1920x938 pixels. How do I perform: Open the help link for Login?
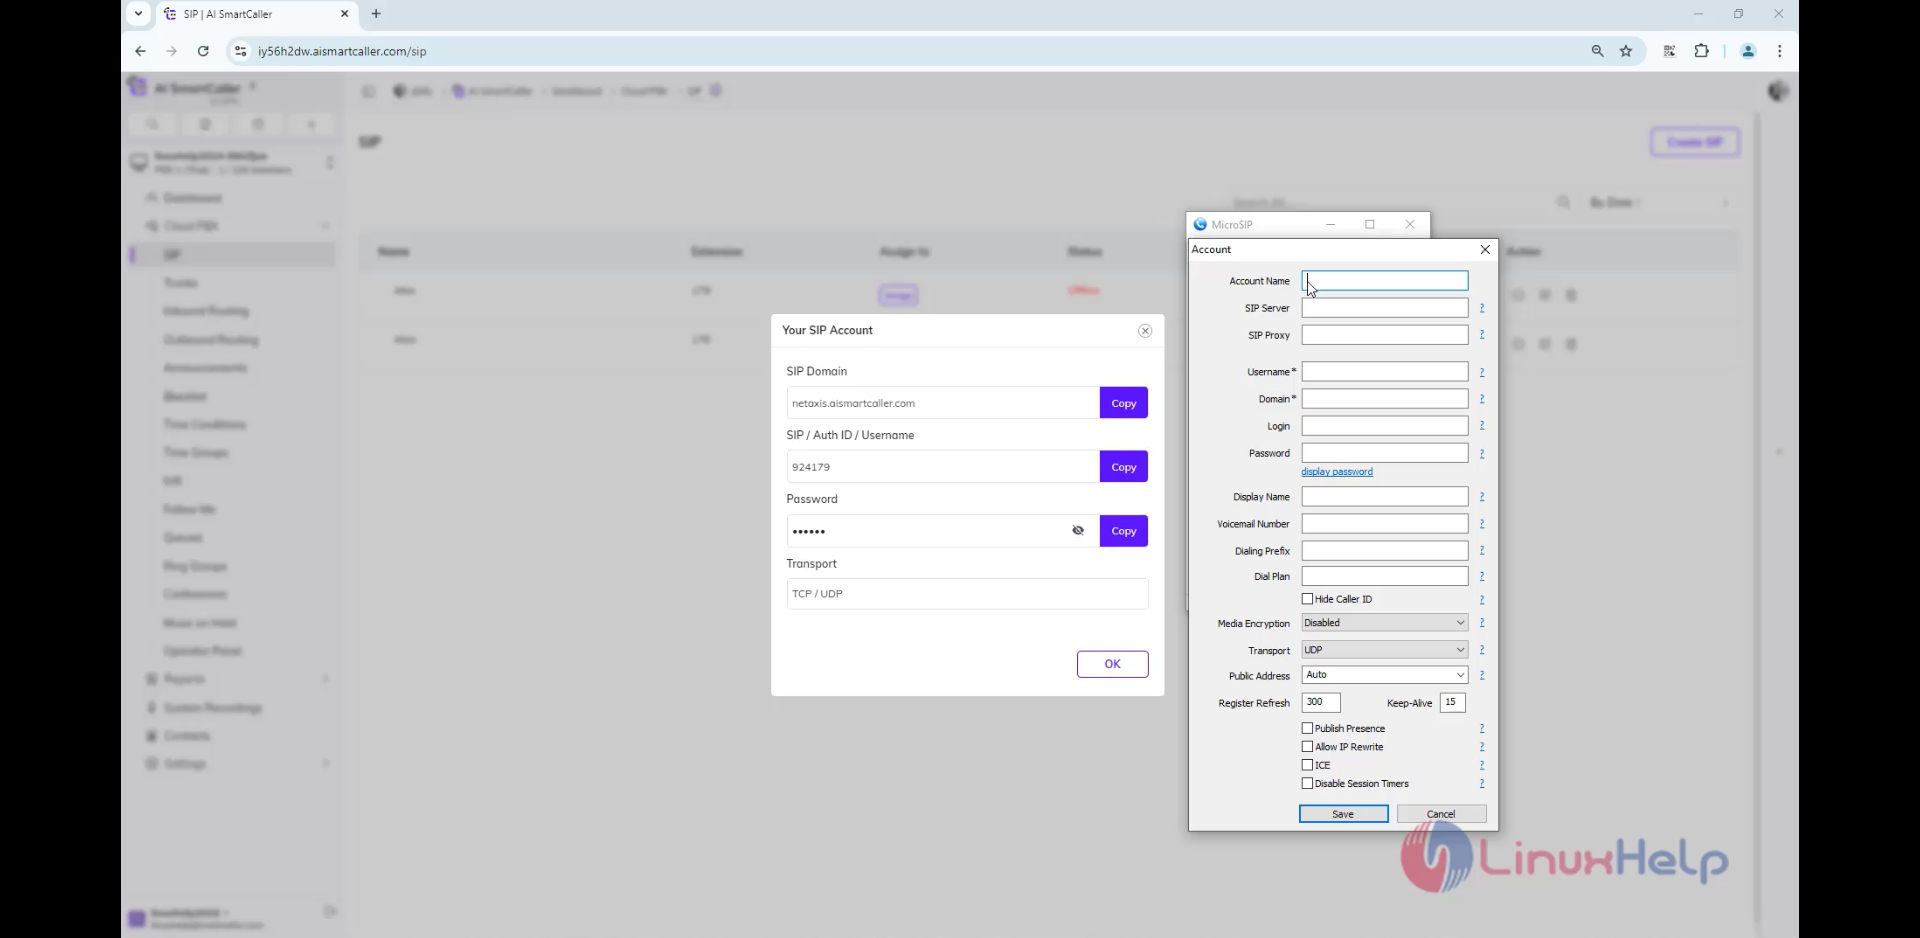click(x=1482, y=426)
